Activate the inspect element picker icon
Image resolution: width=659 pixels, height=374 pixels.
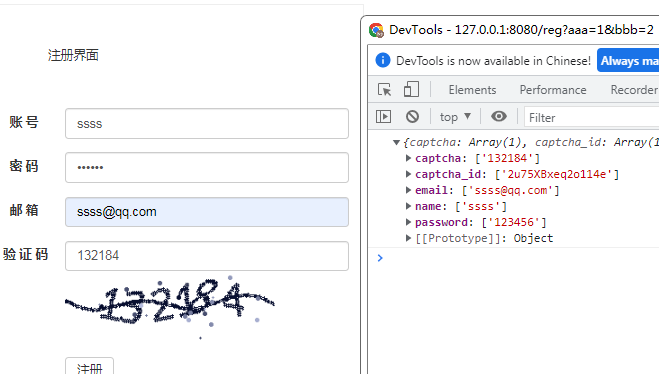click(384, 90)
